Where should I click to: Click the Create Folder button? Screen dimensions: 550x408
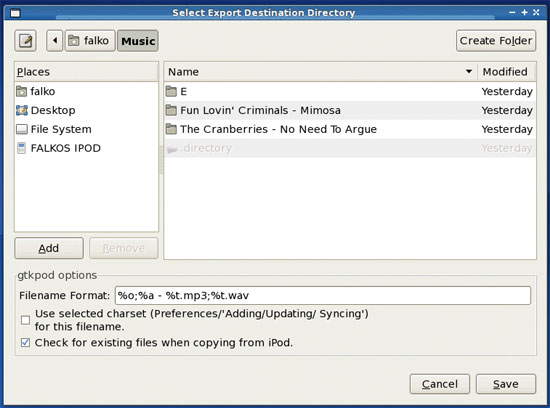496,41
